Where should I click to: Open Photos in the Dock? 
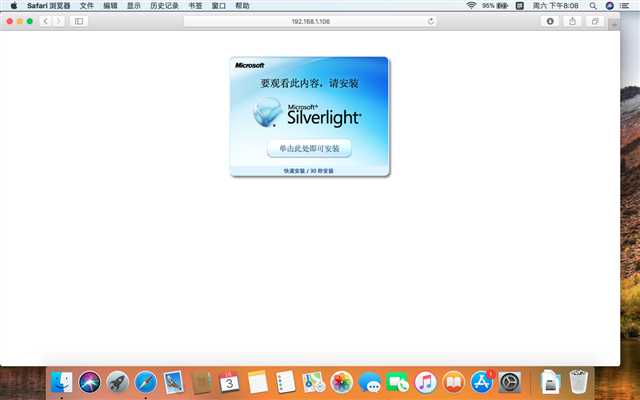342,382
